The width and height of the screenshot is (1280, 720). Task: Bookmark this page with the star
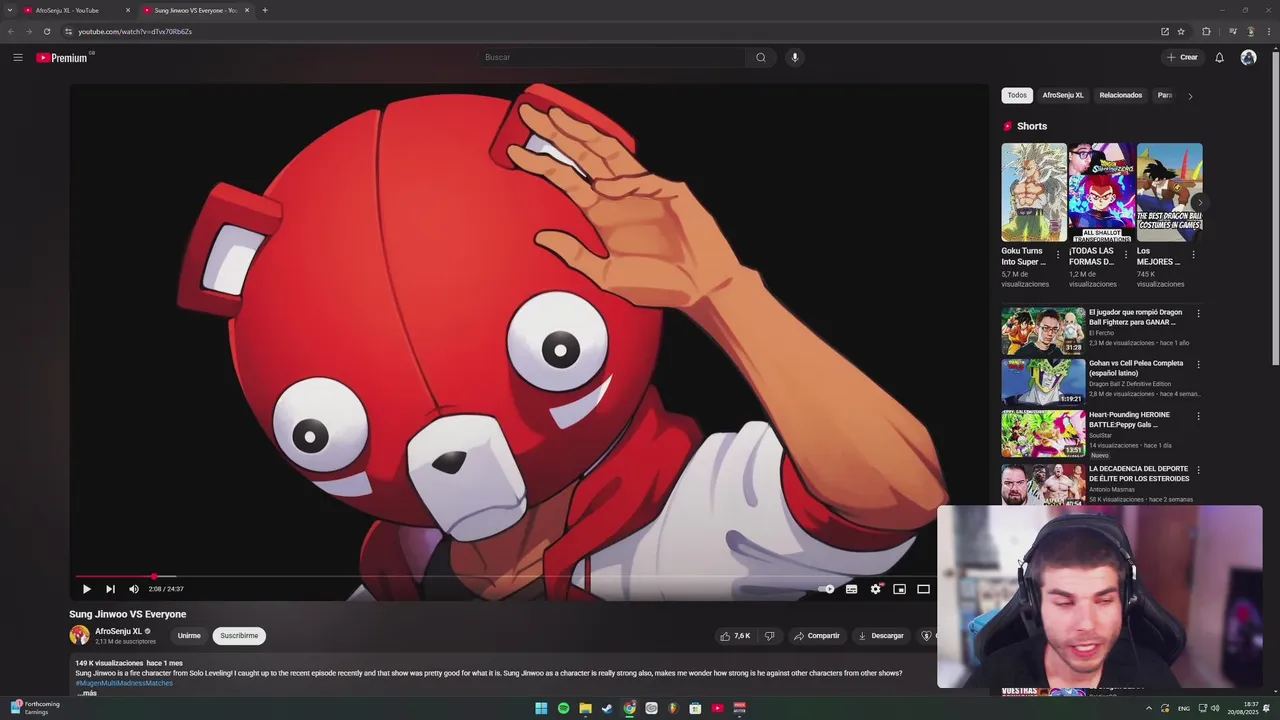tap(1181, 31)
